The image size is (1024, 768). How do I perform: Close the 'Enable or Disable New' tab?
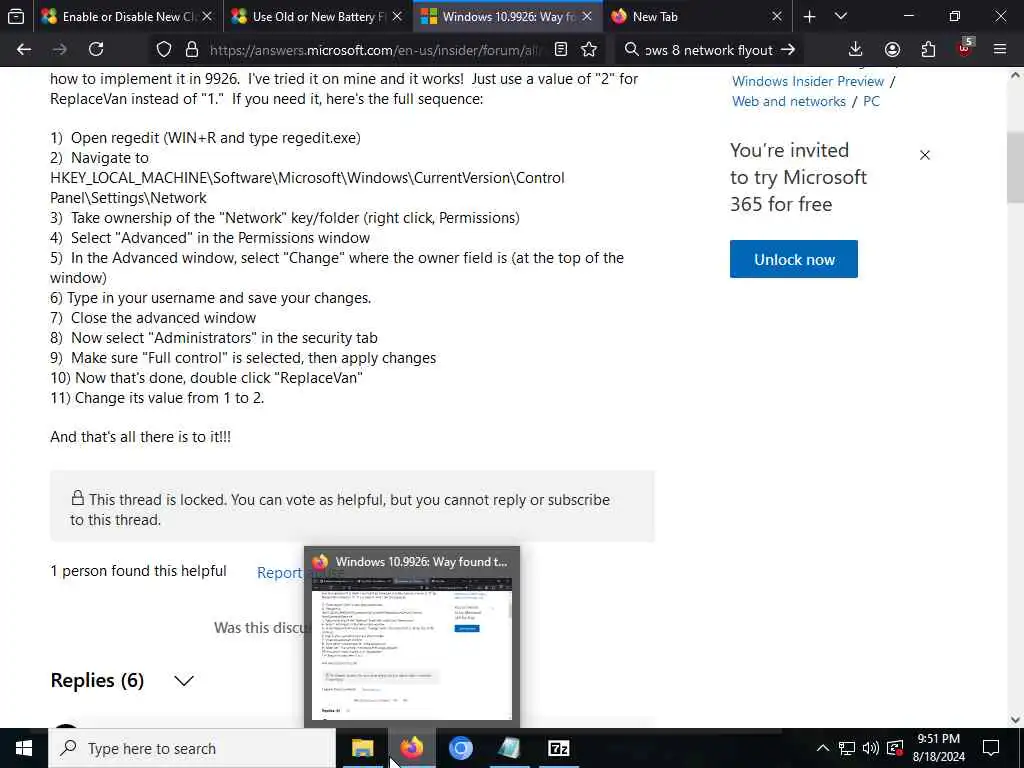pos(207,17)
